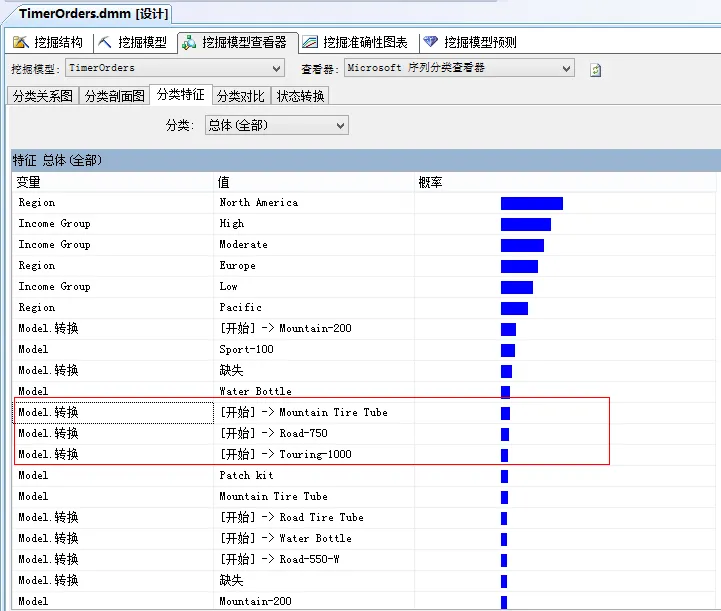Expand the 分类 总体(全部) combo box
Viewport: 721px width, 611px height.
276,125
